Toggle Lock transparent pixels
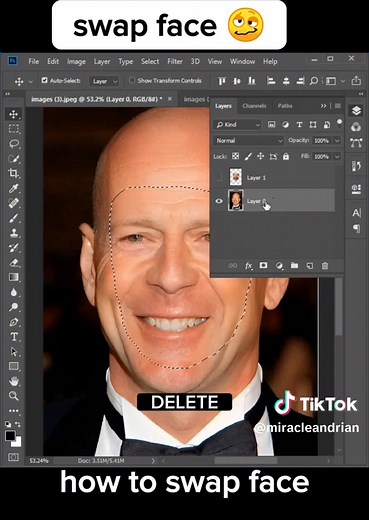 point(235,156)
